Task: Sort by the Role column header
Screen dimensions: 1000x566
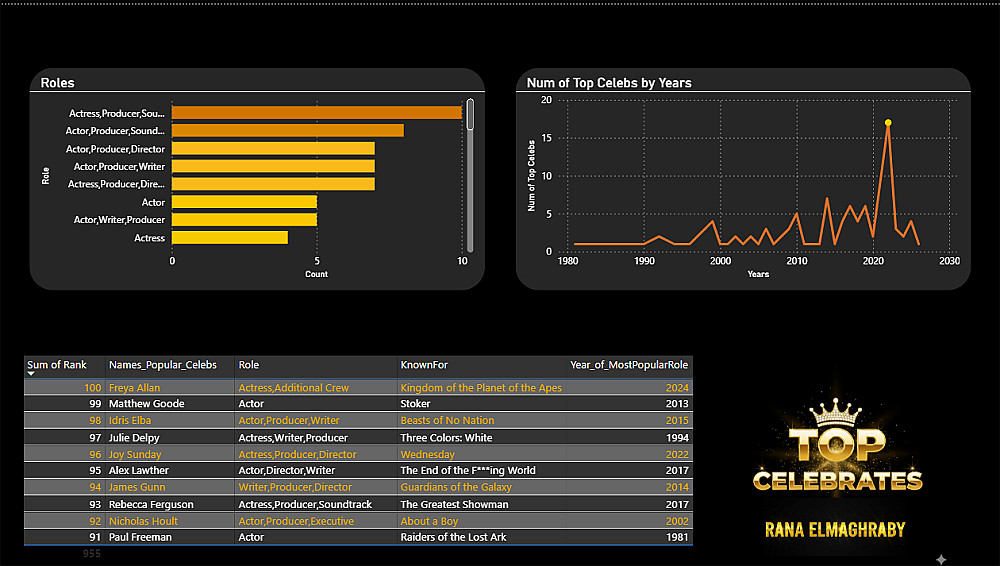Action: pos(249,365)
